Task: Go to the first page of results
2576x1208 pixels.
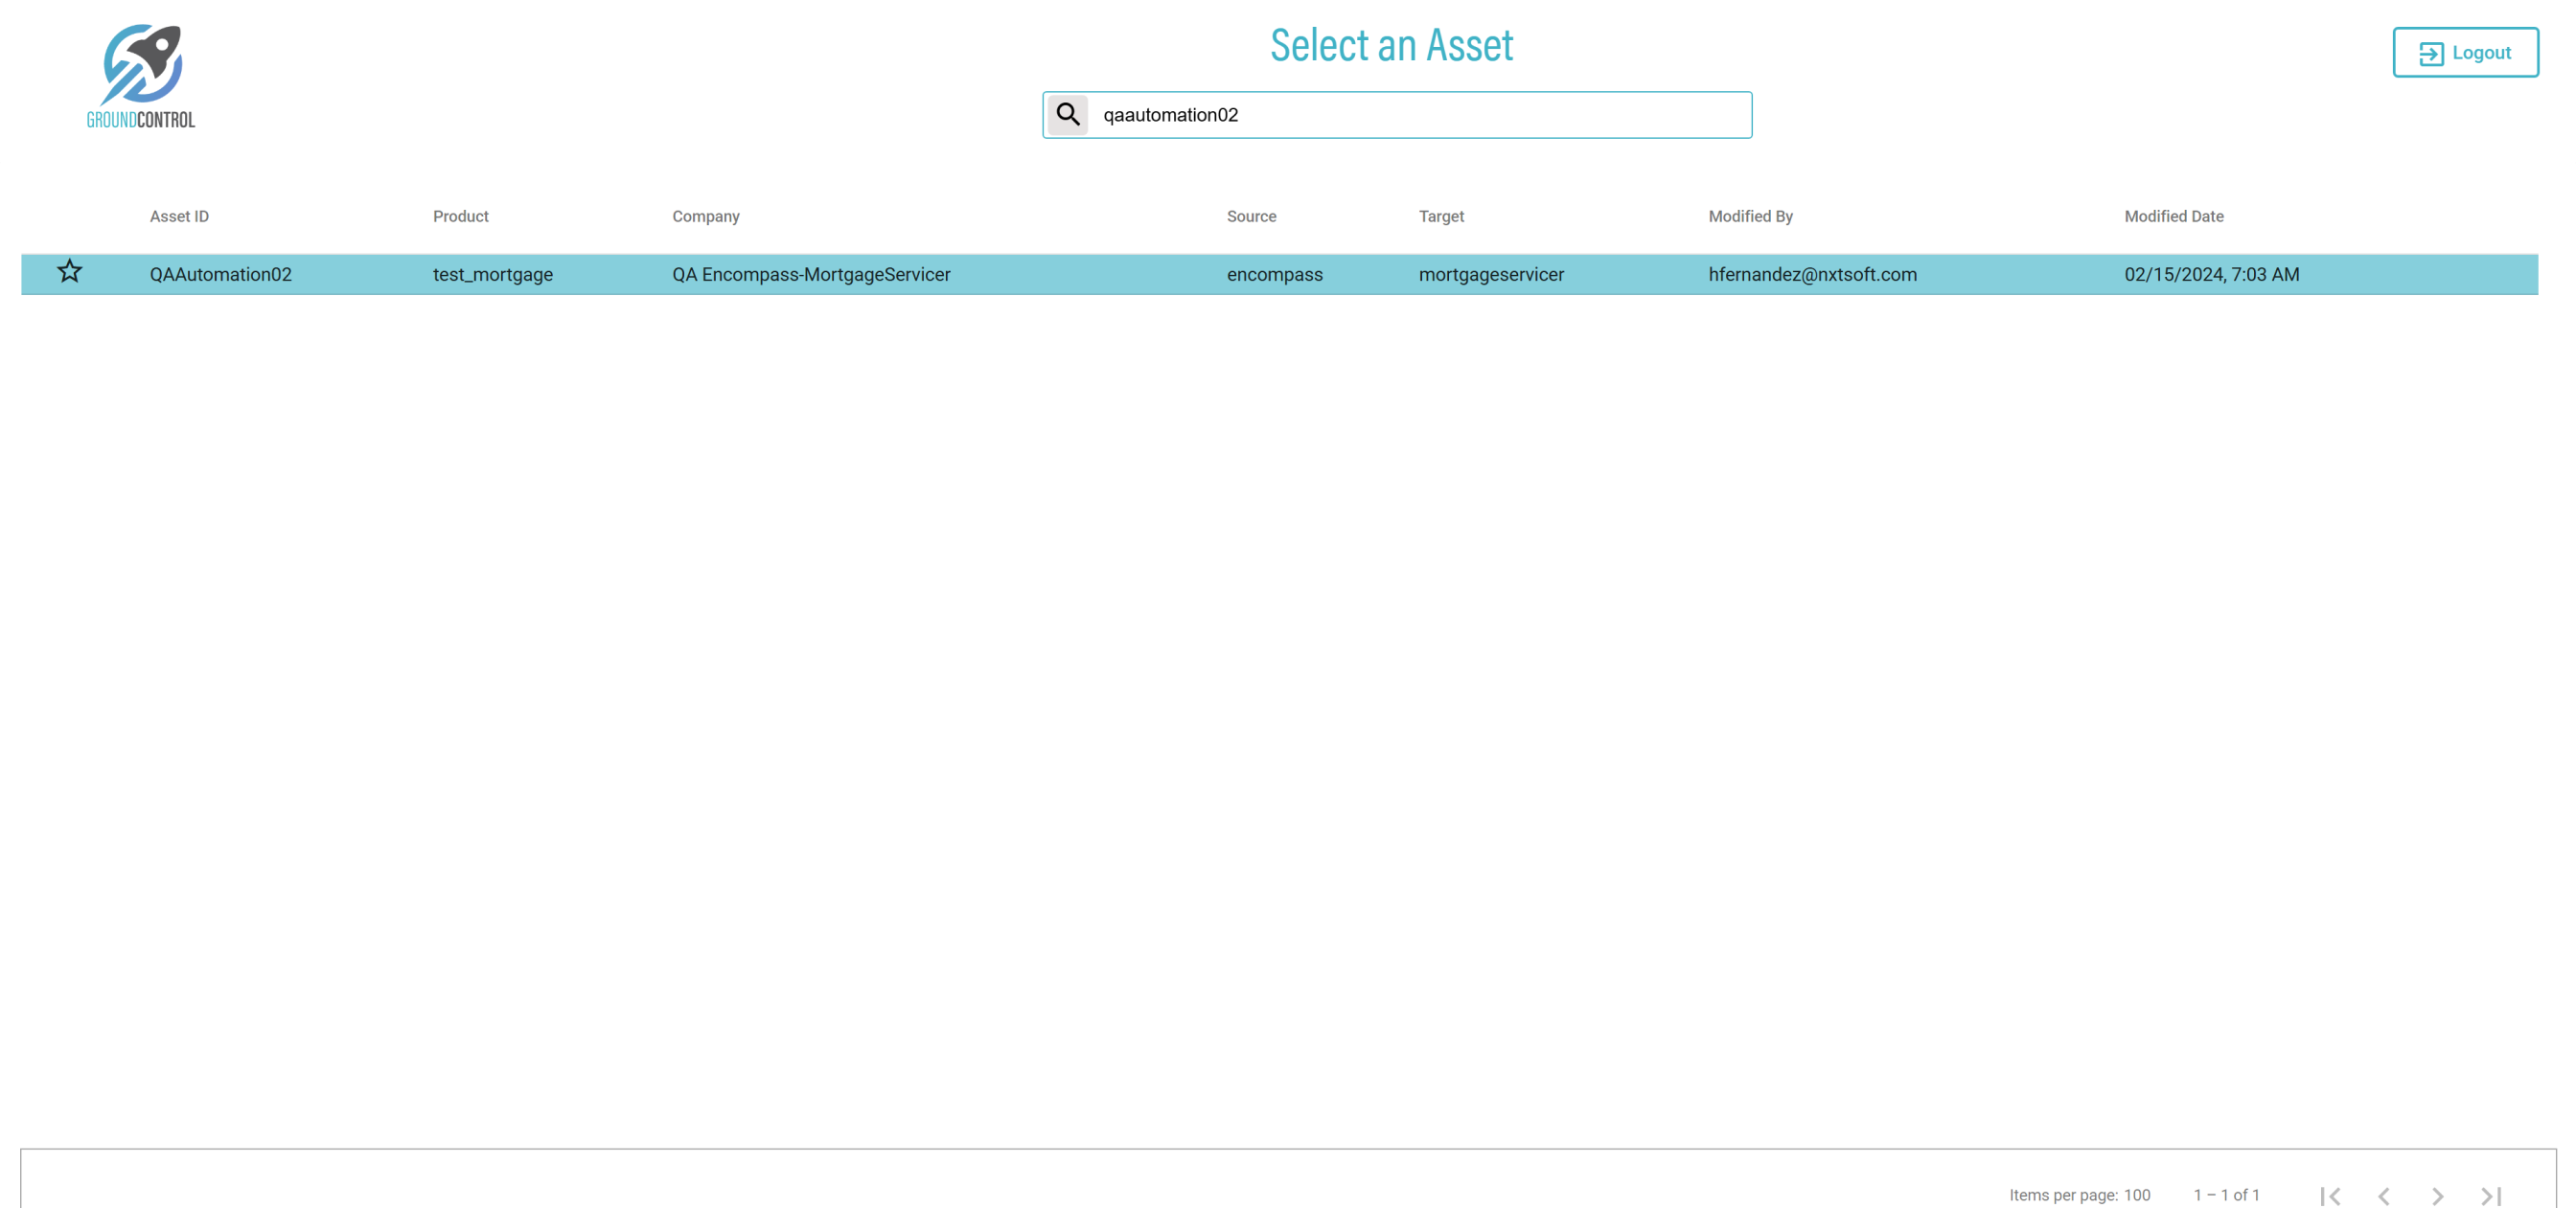Action: [x=2330, y=1195]
